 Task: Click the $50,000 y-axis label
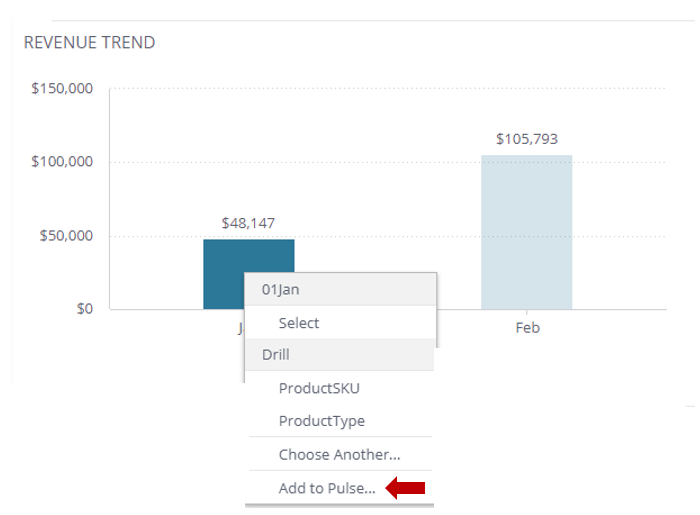point(66,236)
